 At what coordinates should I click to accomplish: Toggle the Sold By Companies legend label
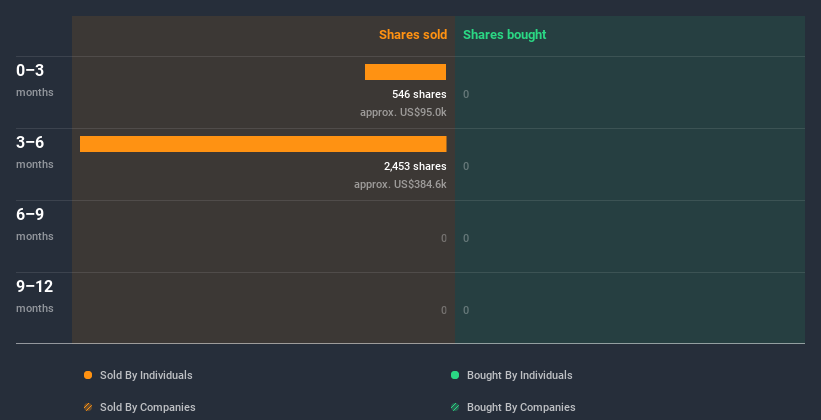click(148, 407)
